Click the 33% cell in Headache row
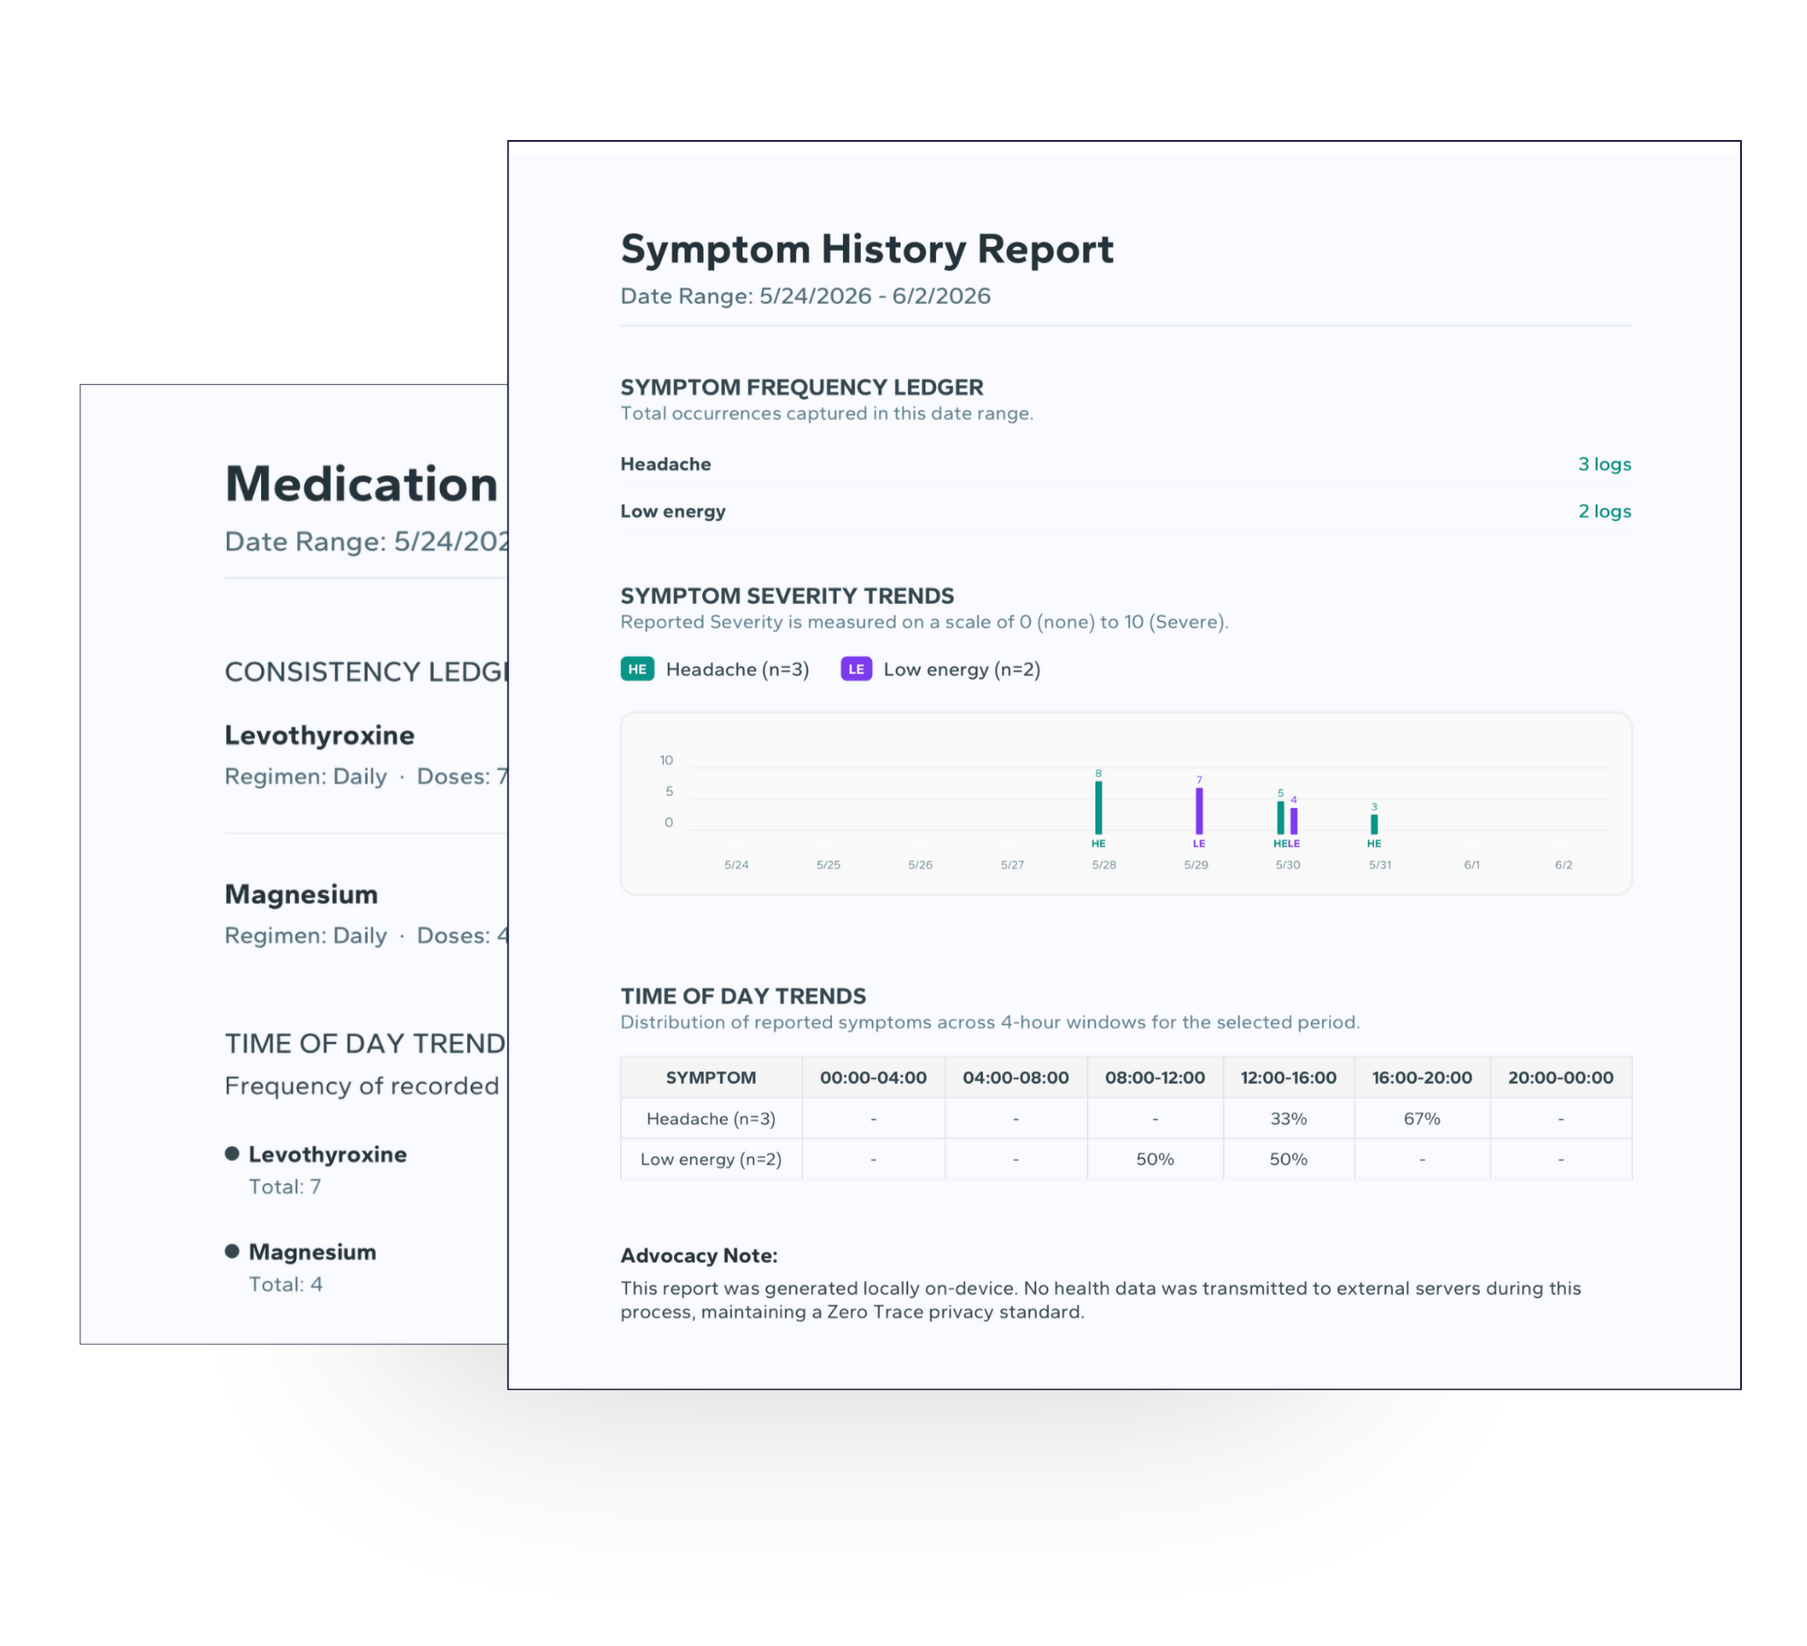Screen dimensions: 1807x1646 1288,1118
